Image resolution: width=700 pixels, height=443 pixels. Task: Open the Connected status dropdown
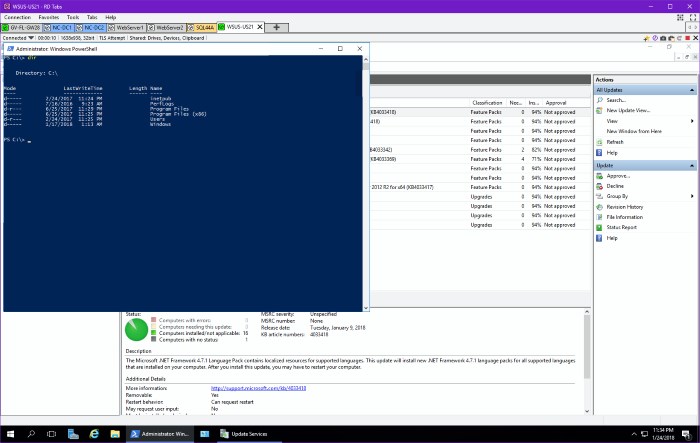[31, 38]
